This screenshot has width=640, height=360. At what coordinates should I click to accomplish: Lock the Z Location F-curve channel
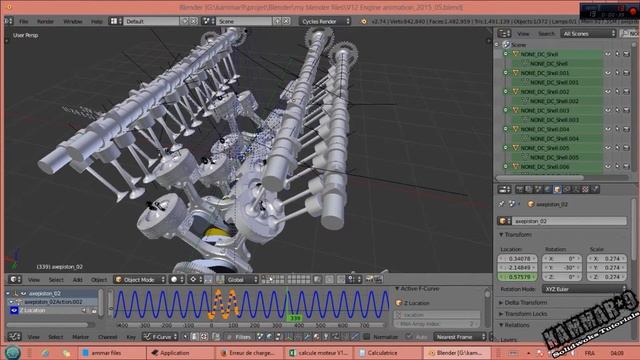tap(94, 310)
